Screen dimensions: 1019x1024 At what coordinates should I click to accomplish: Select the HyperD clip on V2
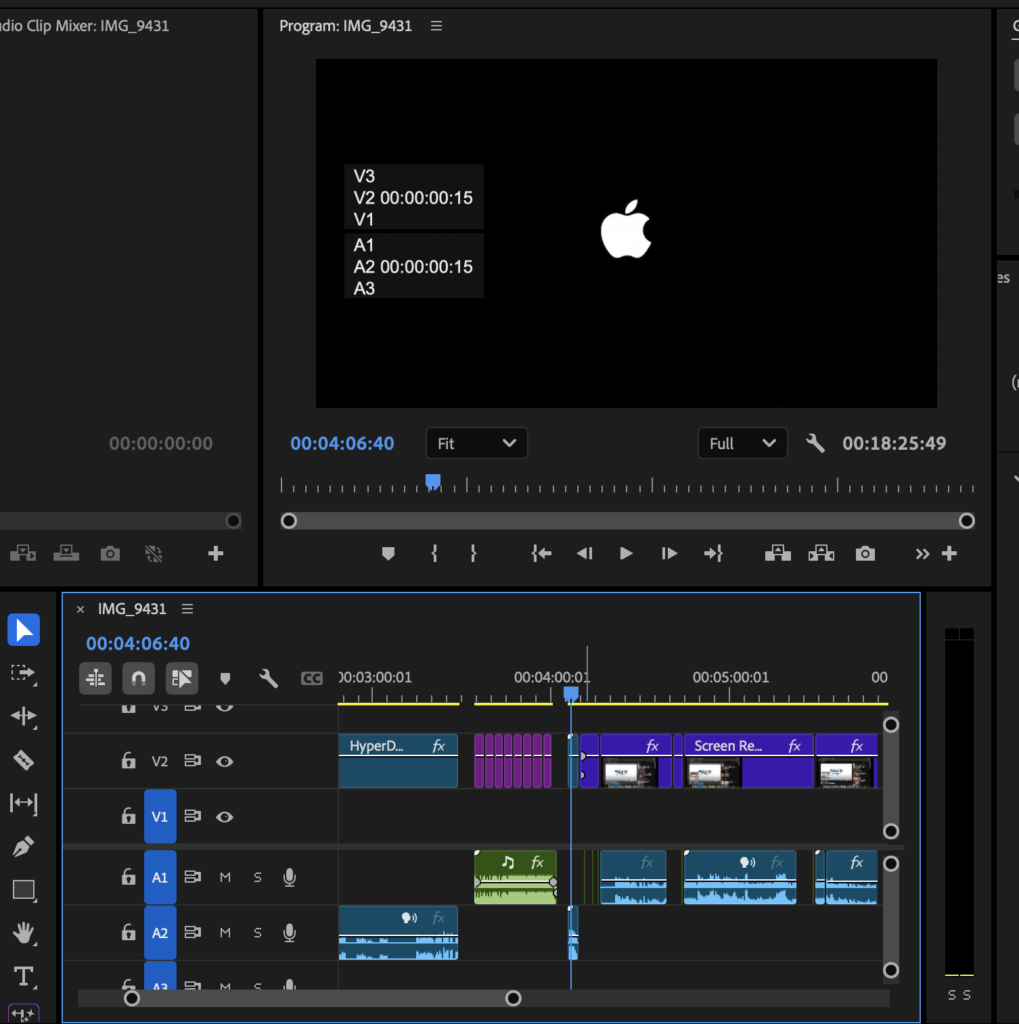point(398,761)
